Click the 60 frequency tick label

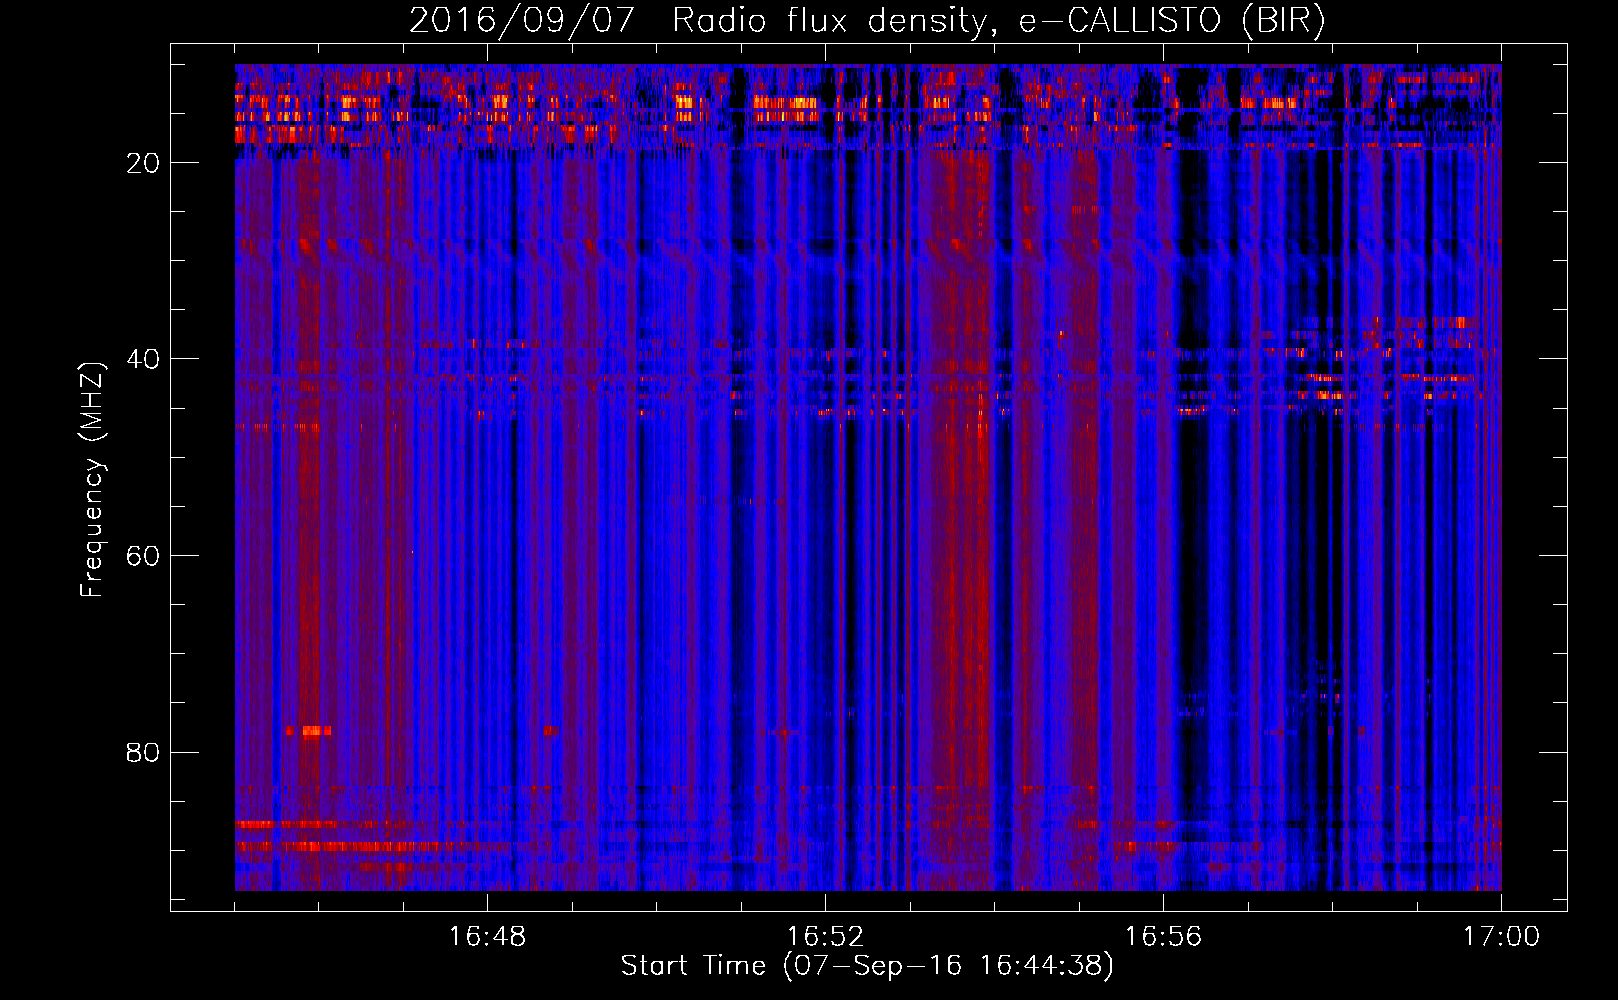point(143,556)
